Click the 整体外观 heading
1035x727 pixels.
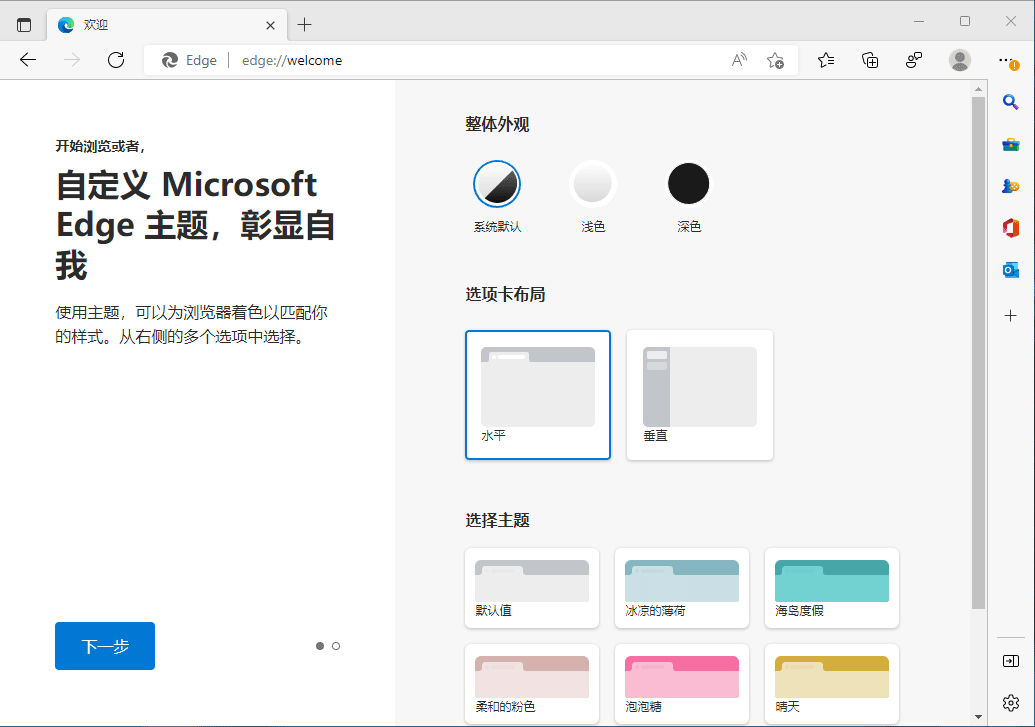pyautogui.click(x=497, y=124)
